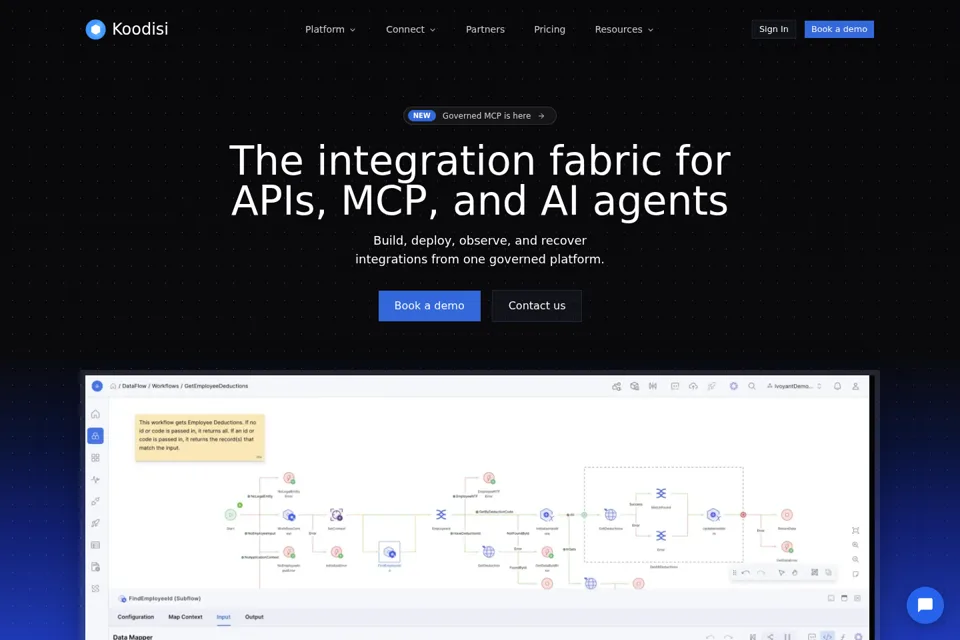Click the FindEmployeeId (Subflow) panel title
The height and width of the screenshot is (640, 960).
click(164, 598)
